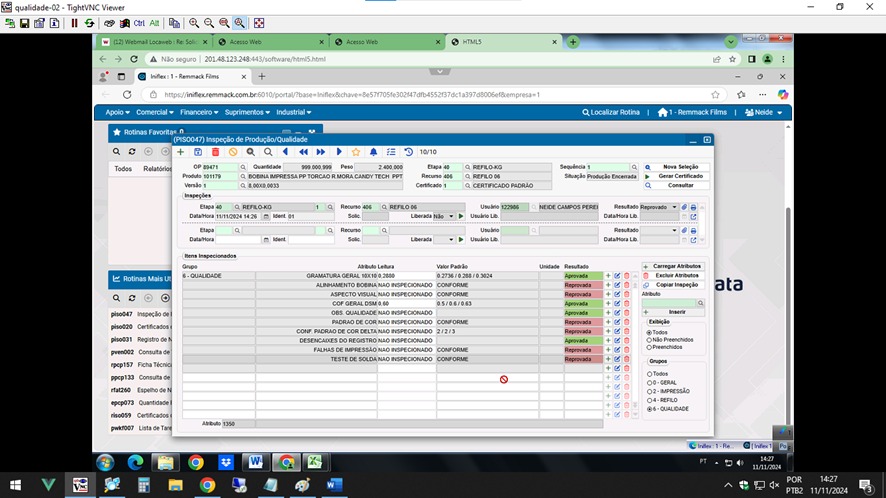The image size is (886, 498).
Task: Delete the record with the red trash icon
Action: tap(215, 152)
